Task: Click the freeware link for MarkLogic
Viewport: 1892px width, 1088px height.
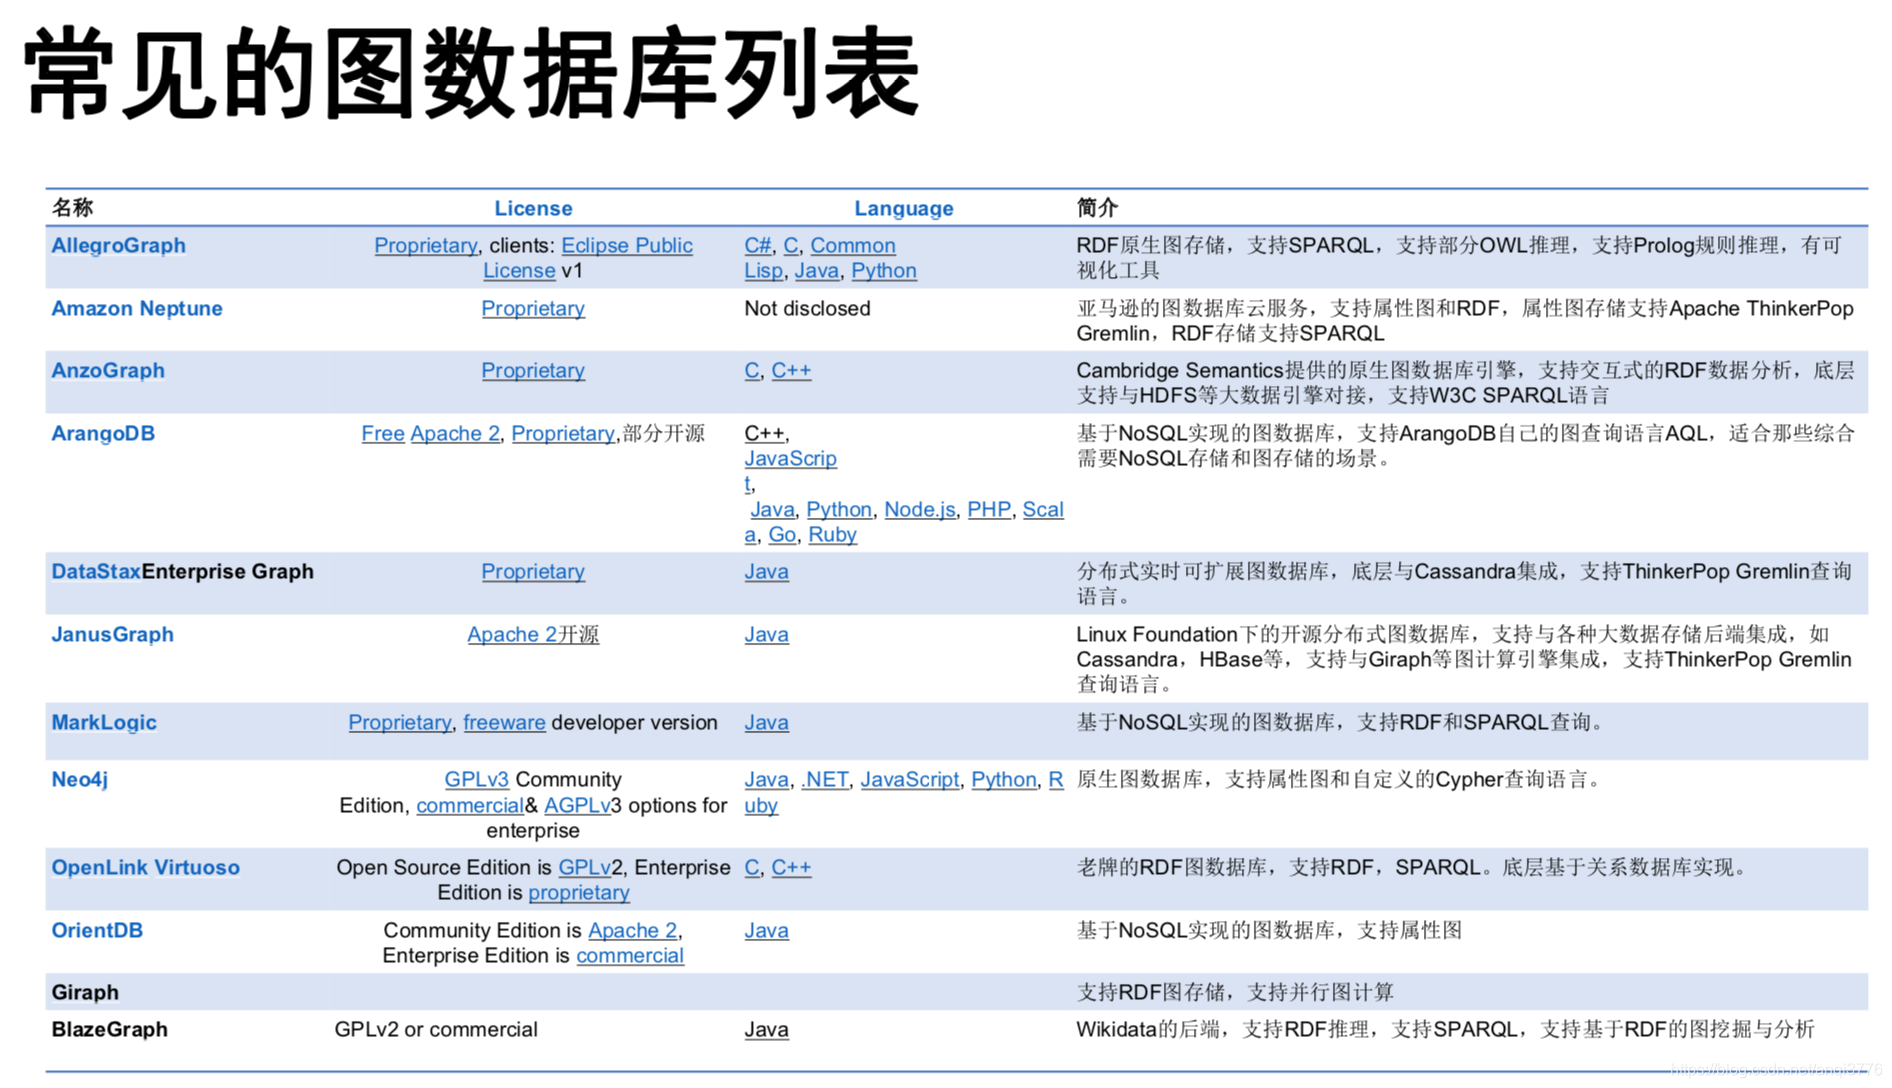Action: [x=504, y=722]
